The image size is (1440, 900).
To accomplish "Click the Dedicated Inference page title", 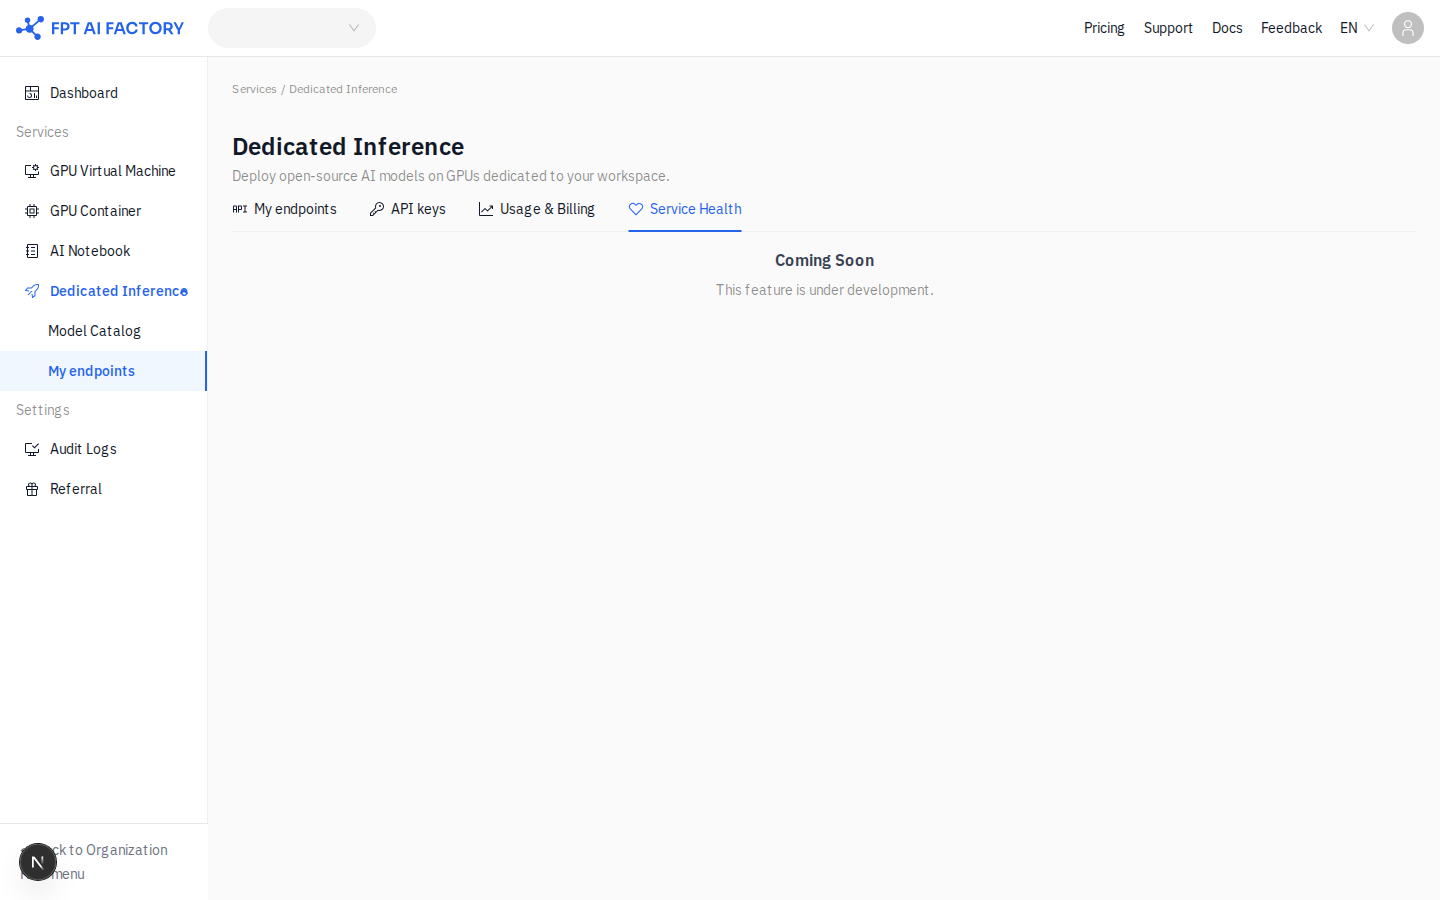I will [348, 146].
